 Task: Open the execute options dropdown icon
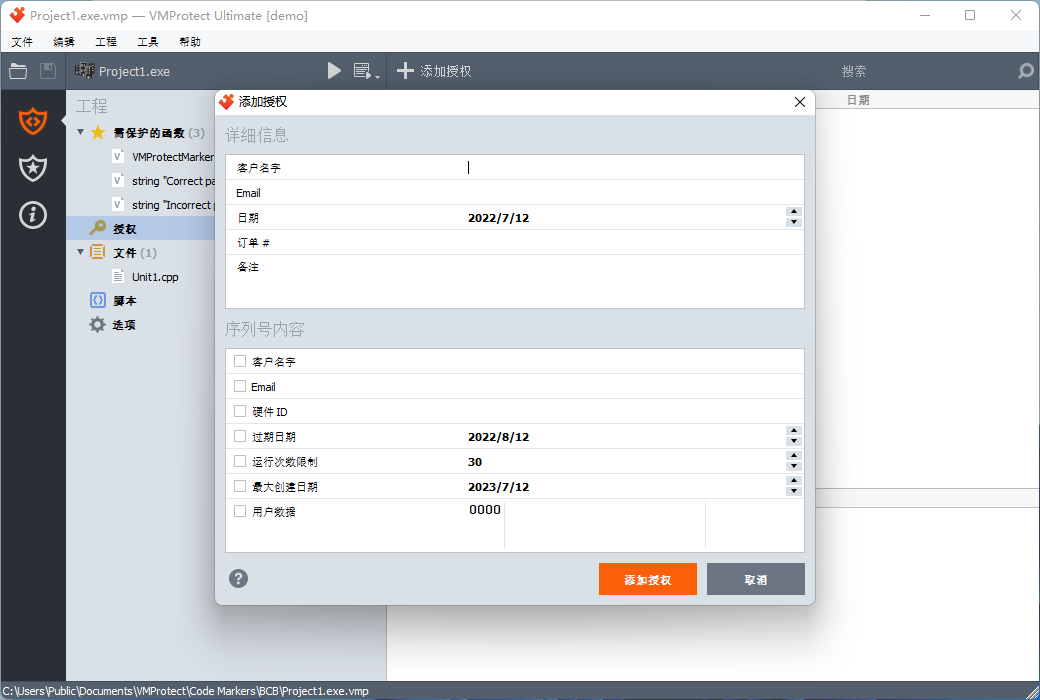click(366, 71)
